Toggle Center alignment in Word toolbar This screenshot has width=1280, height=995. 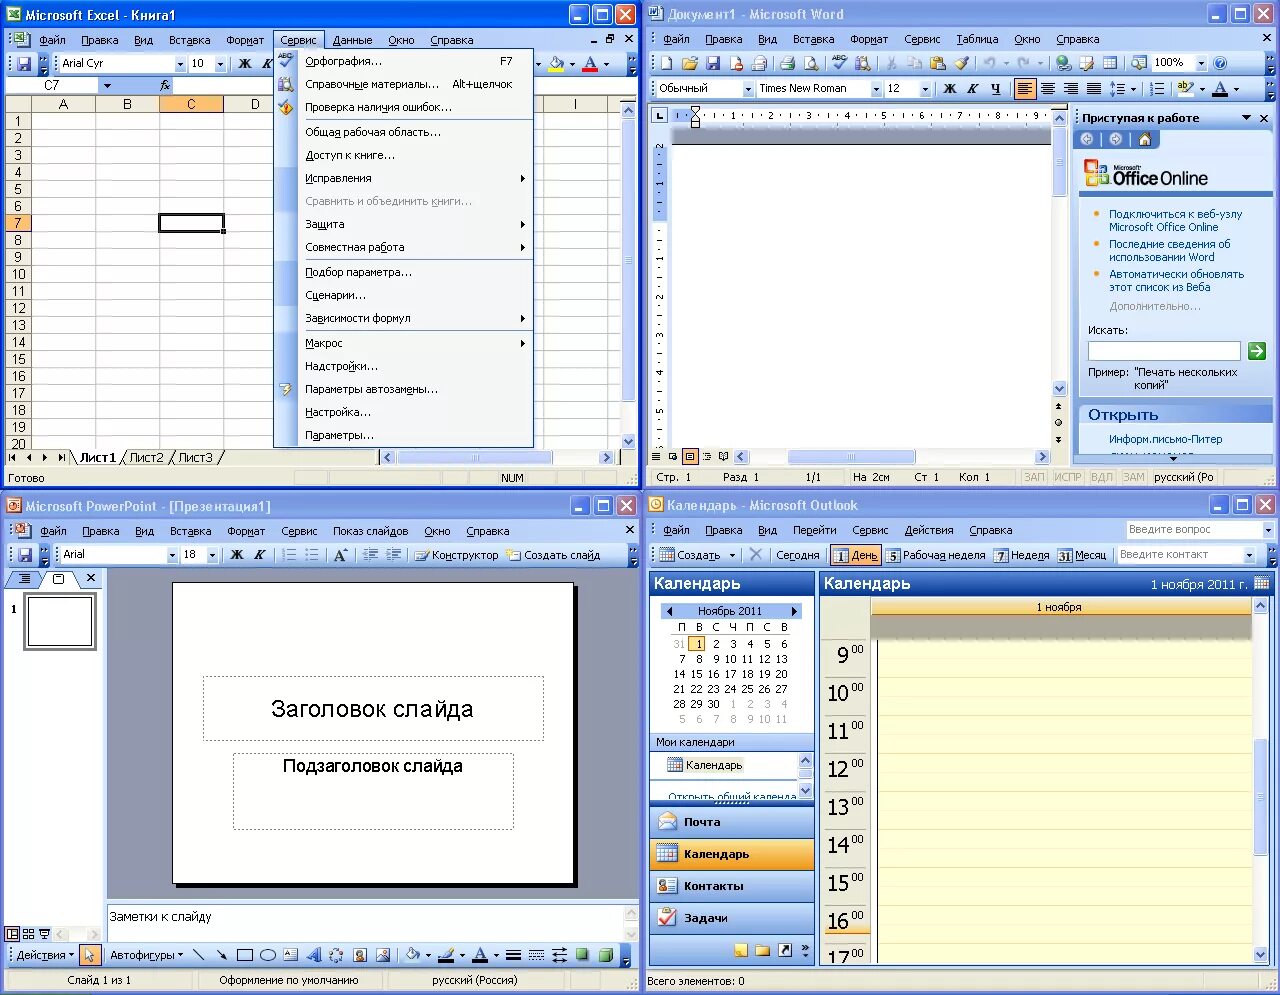click(x=1048, y=88)
